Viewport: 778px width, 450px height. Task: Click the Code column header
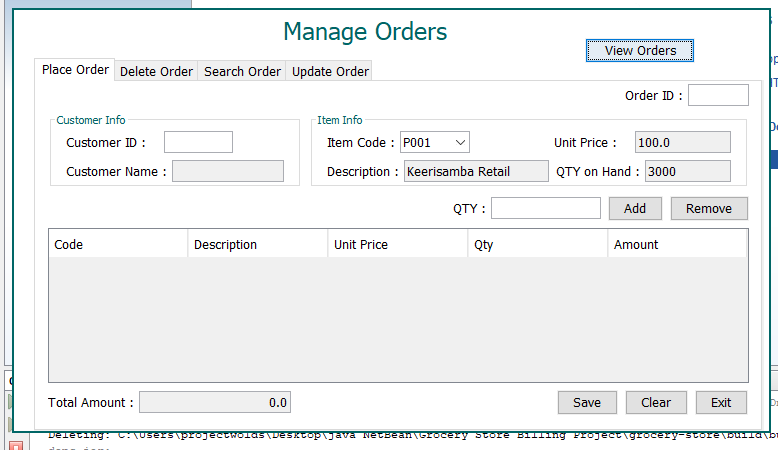tap(117, 244)
